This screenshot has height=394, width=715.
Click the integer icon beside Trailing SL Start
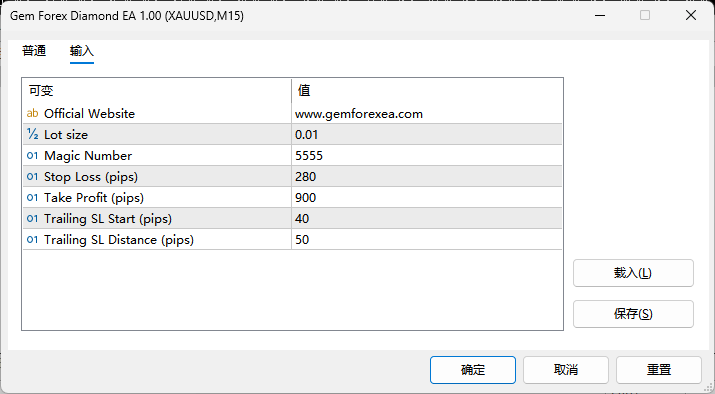32,218
